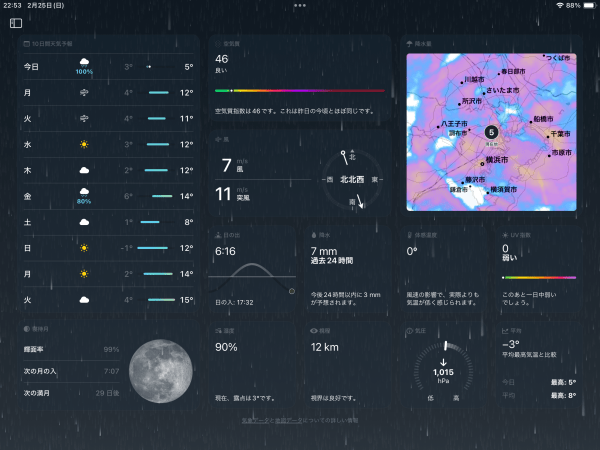Open the wind compass showing 北北西

[x=347, y=179]
